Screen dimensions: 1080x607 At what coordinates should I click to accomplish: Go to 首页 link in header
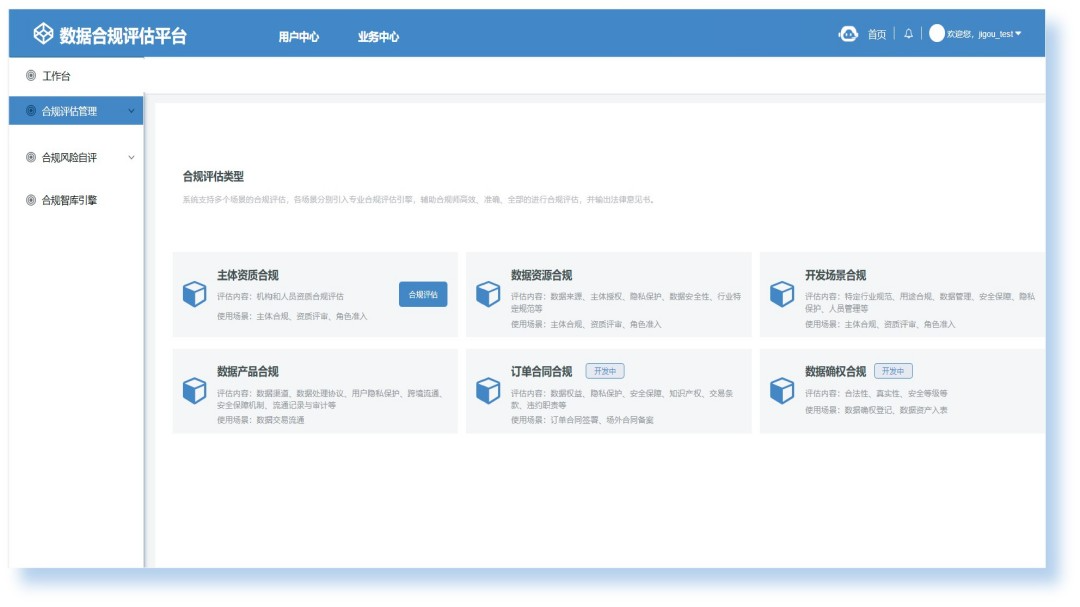pos(877,34)
